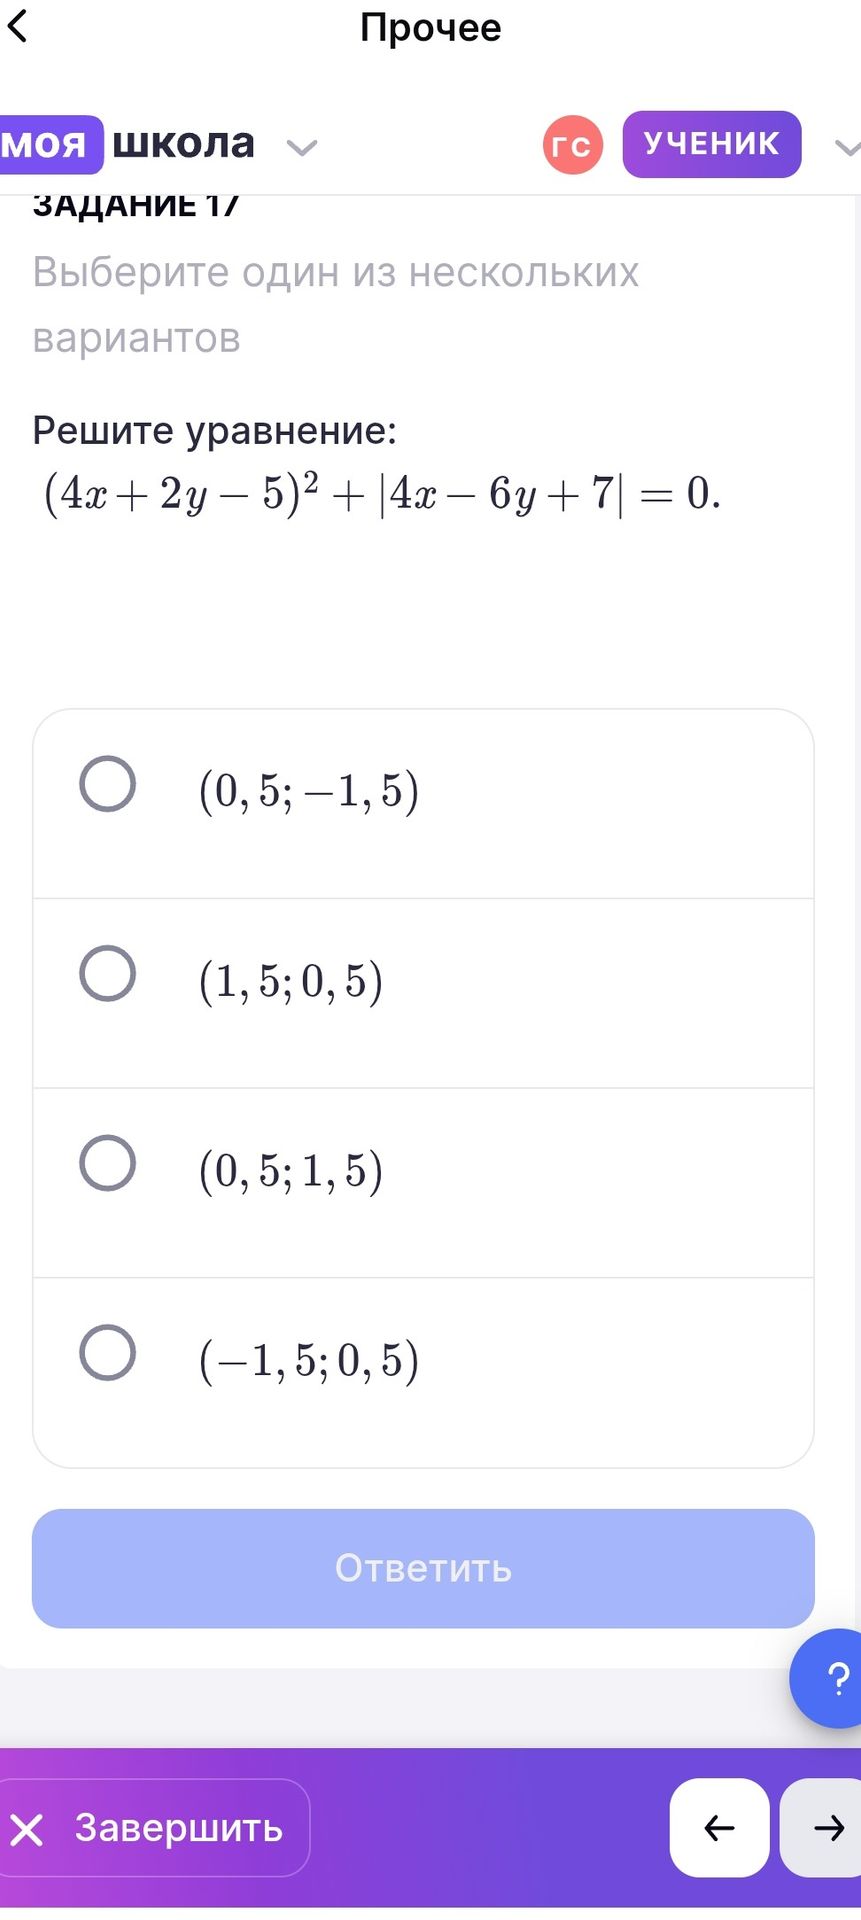Select radio option (−1,5; 0,5)
Image resolution: width=861 pixels, height=1920 pixels.
click(108, 1353)
